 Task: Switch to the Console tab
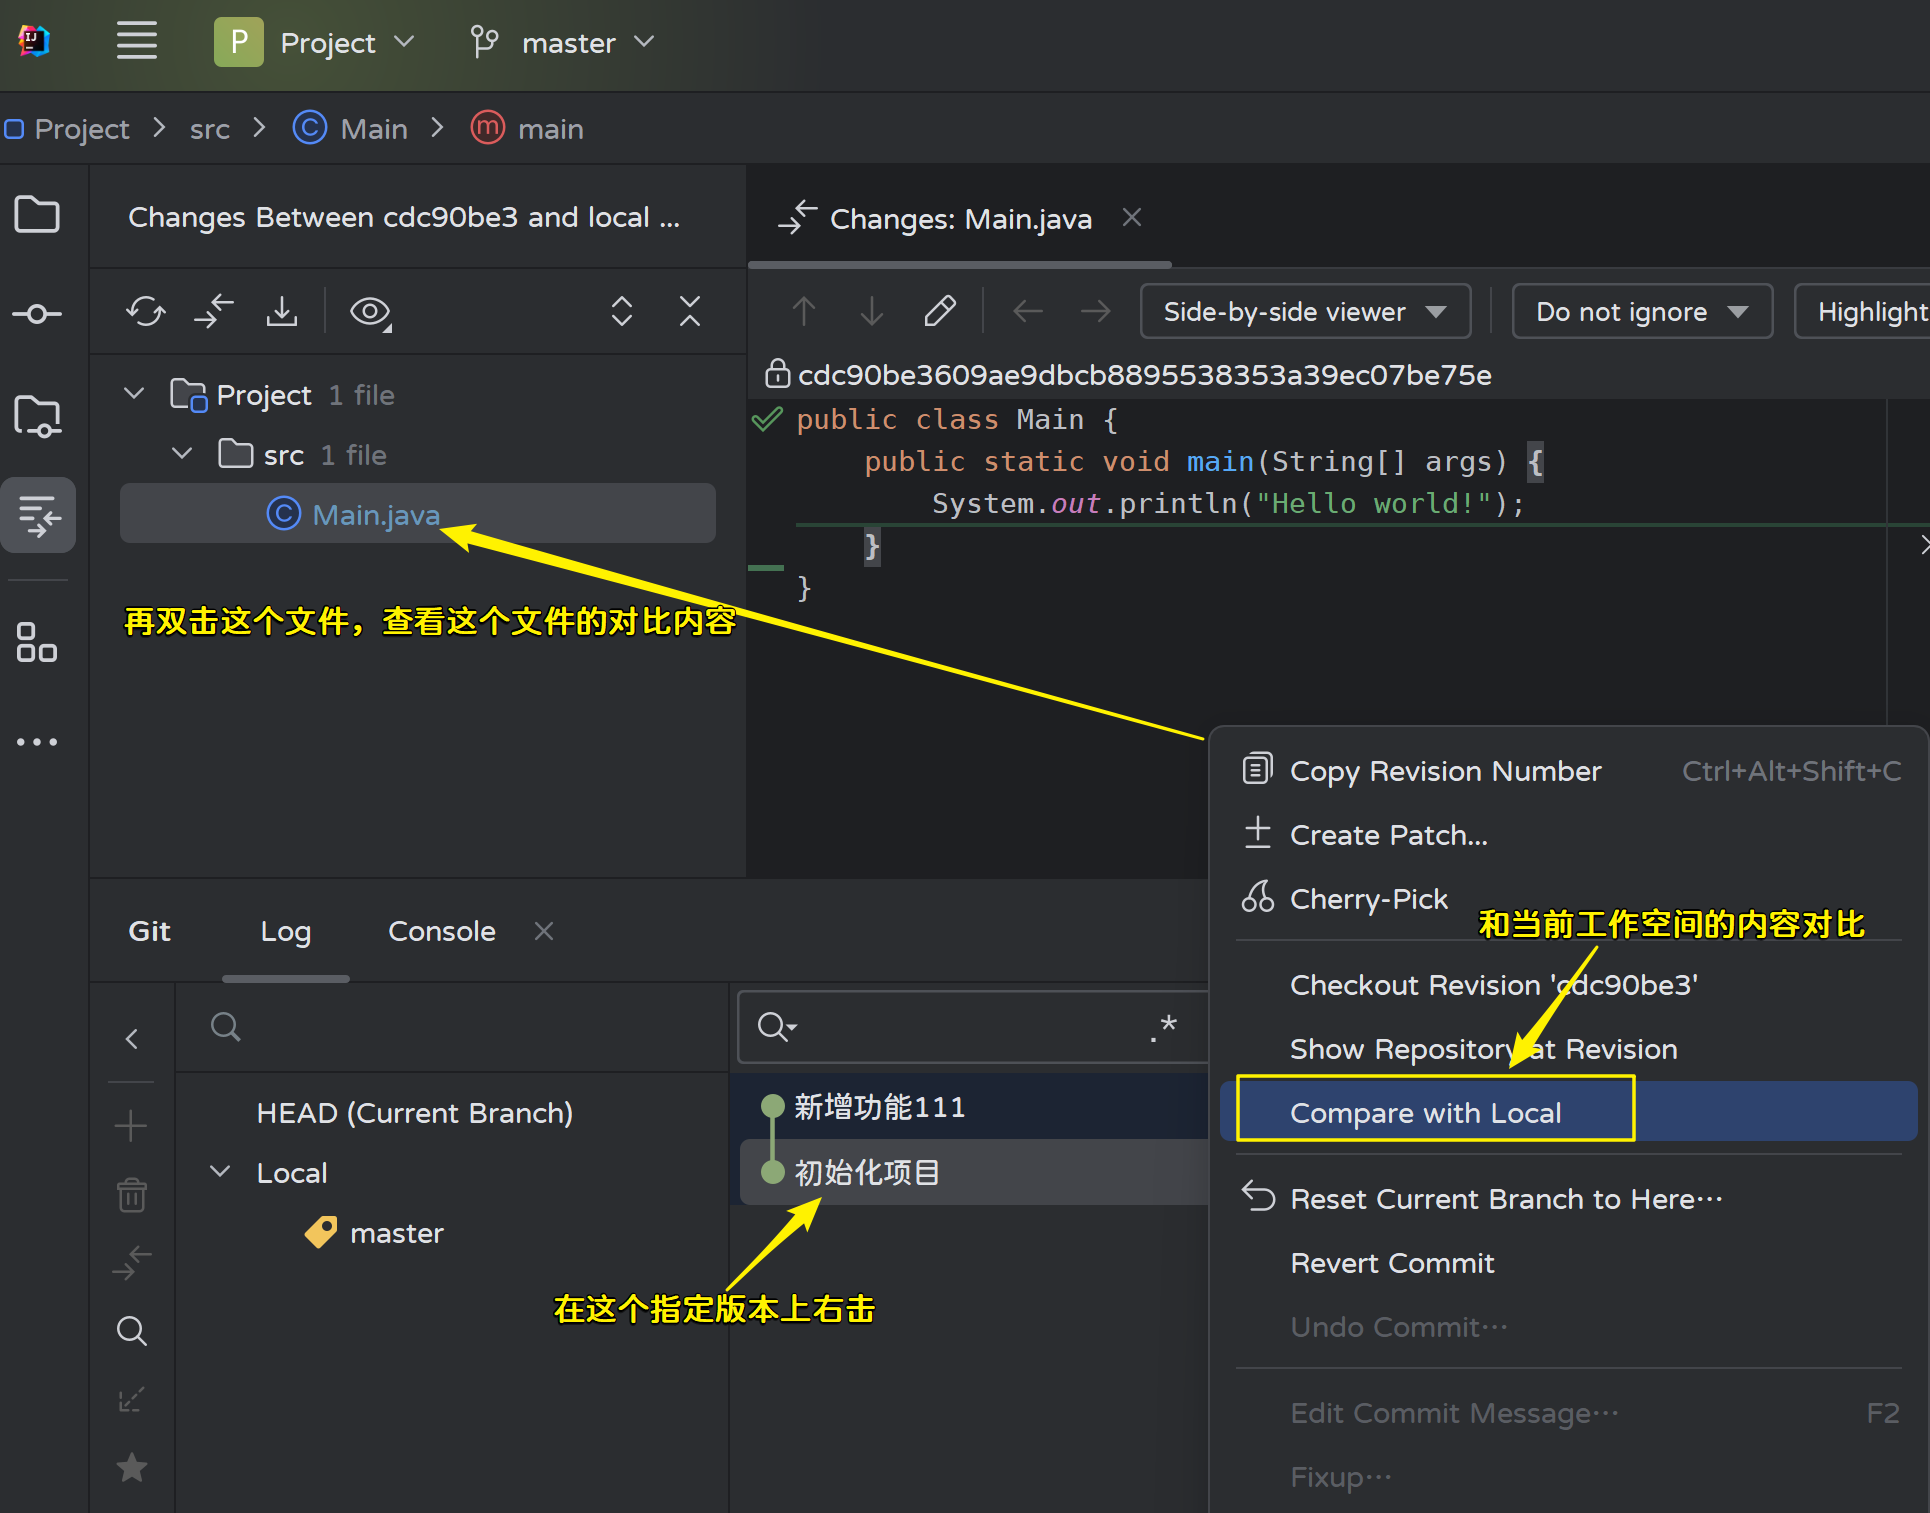coord(441,931)
